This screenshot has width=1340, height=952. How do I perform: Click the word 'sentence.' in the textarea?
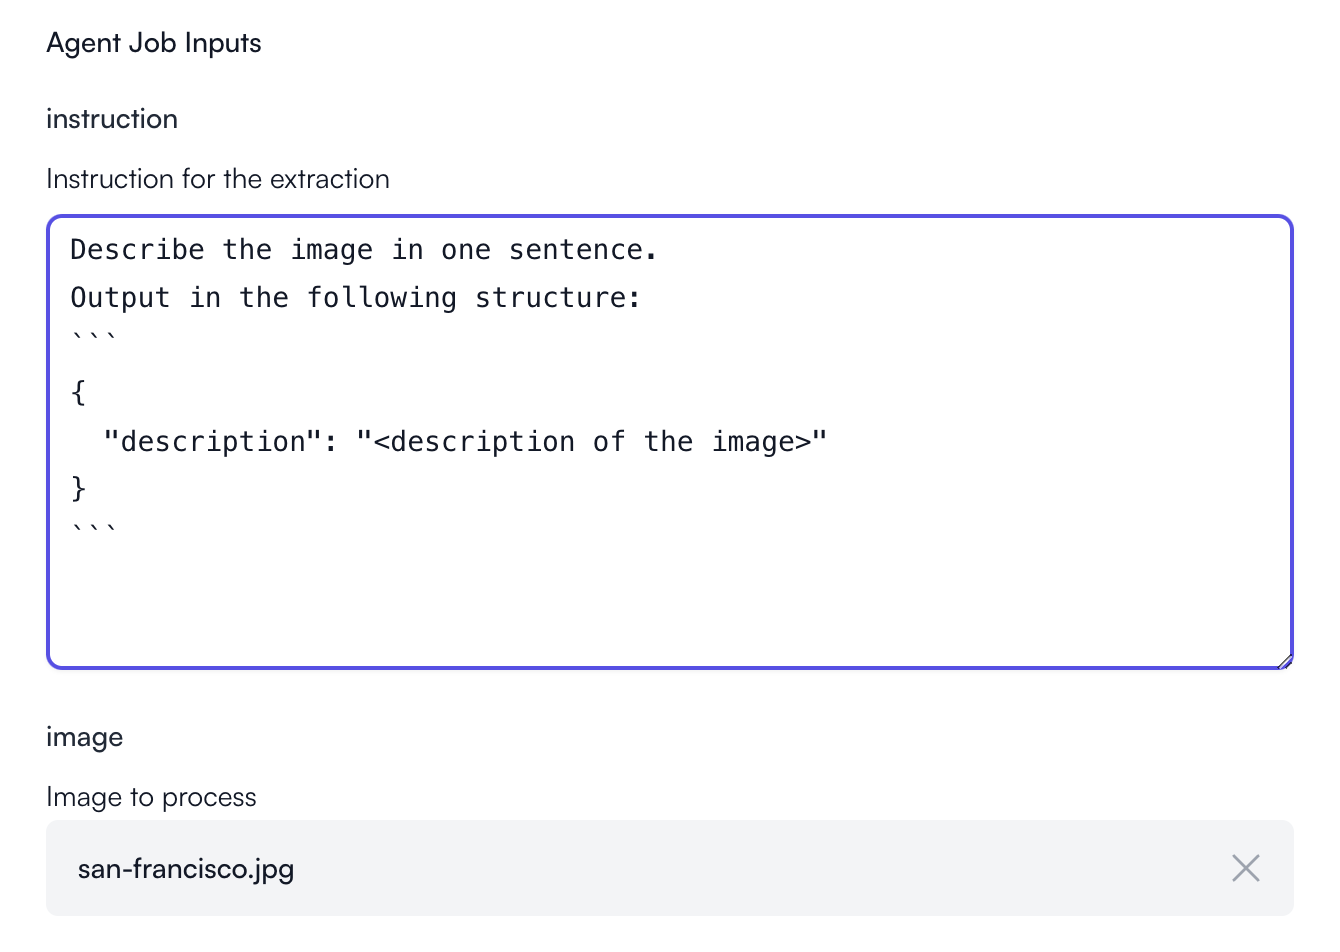(583, 250)
